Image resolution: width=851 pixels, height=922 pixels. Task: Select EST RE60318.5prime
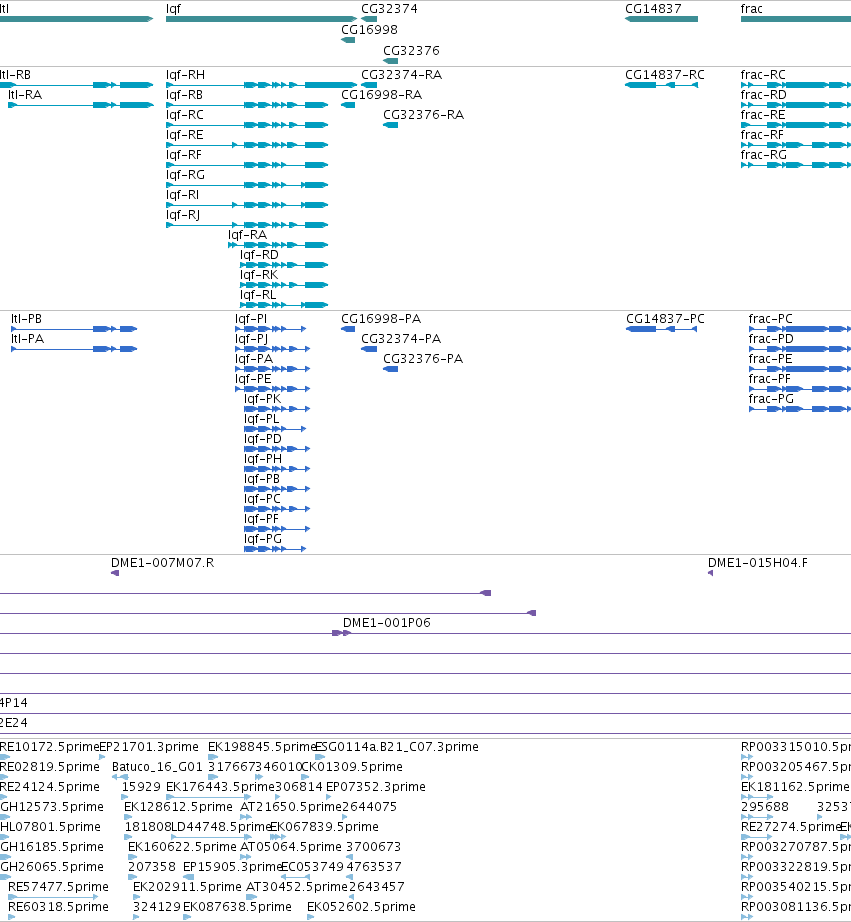coord(58,907)
